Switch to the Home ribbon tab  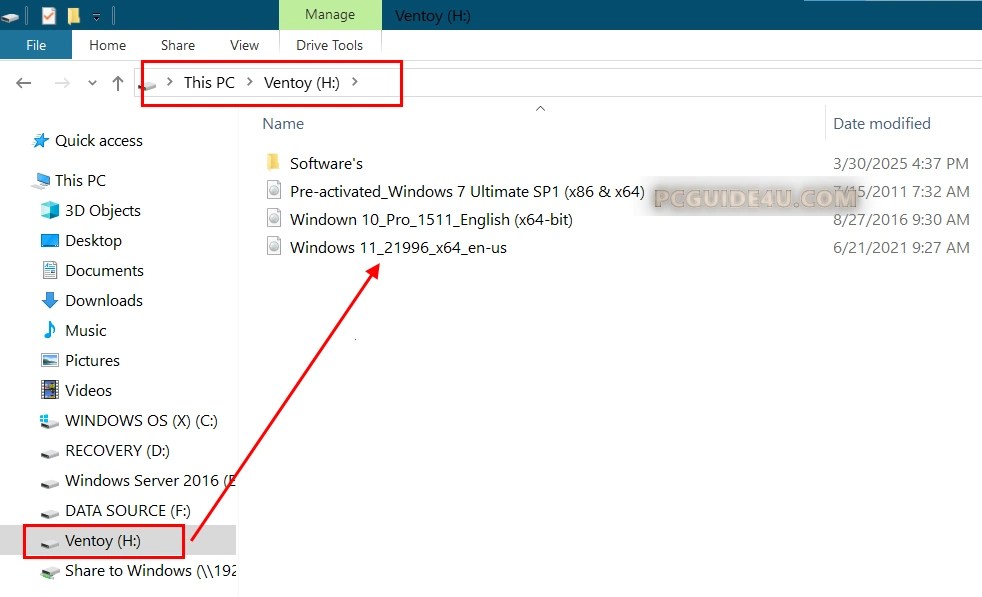tap(107, 45)
